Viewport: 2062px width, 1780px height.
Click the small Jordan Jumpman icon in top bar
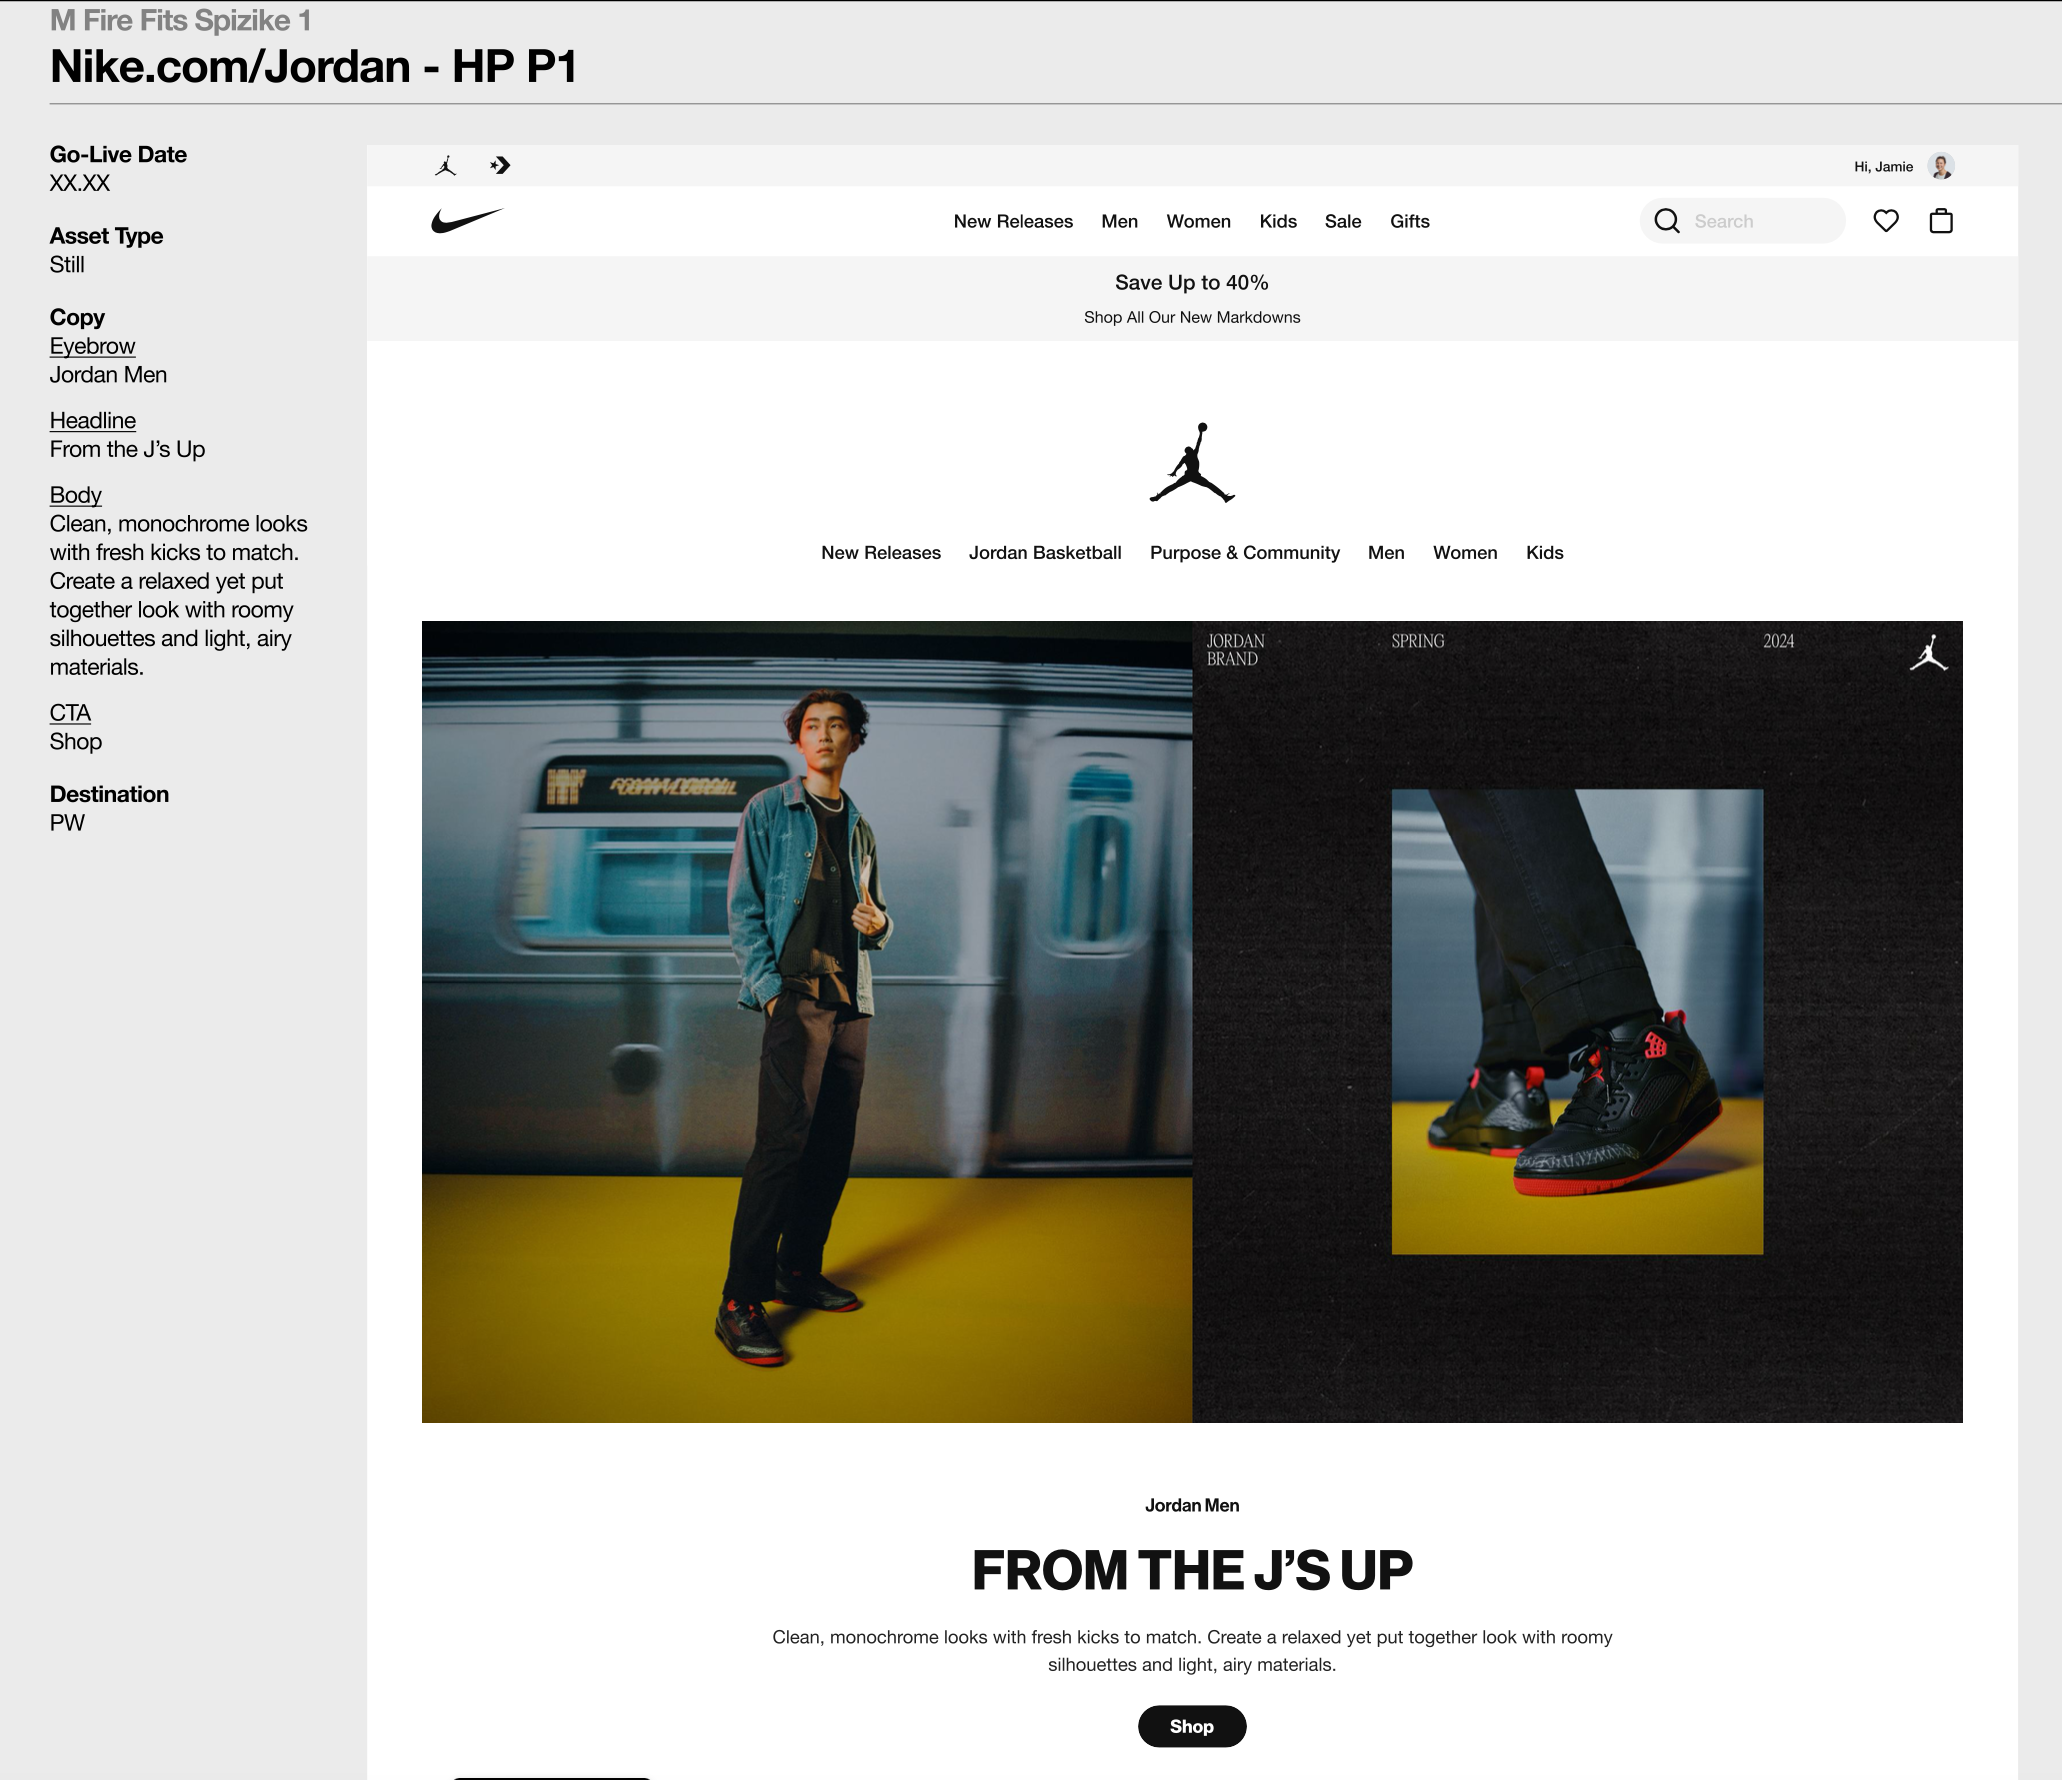click(446, 166)
